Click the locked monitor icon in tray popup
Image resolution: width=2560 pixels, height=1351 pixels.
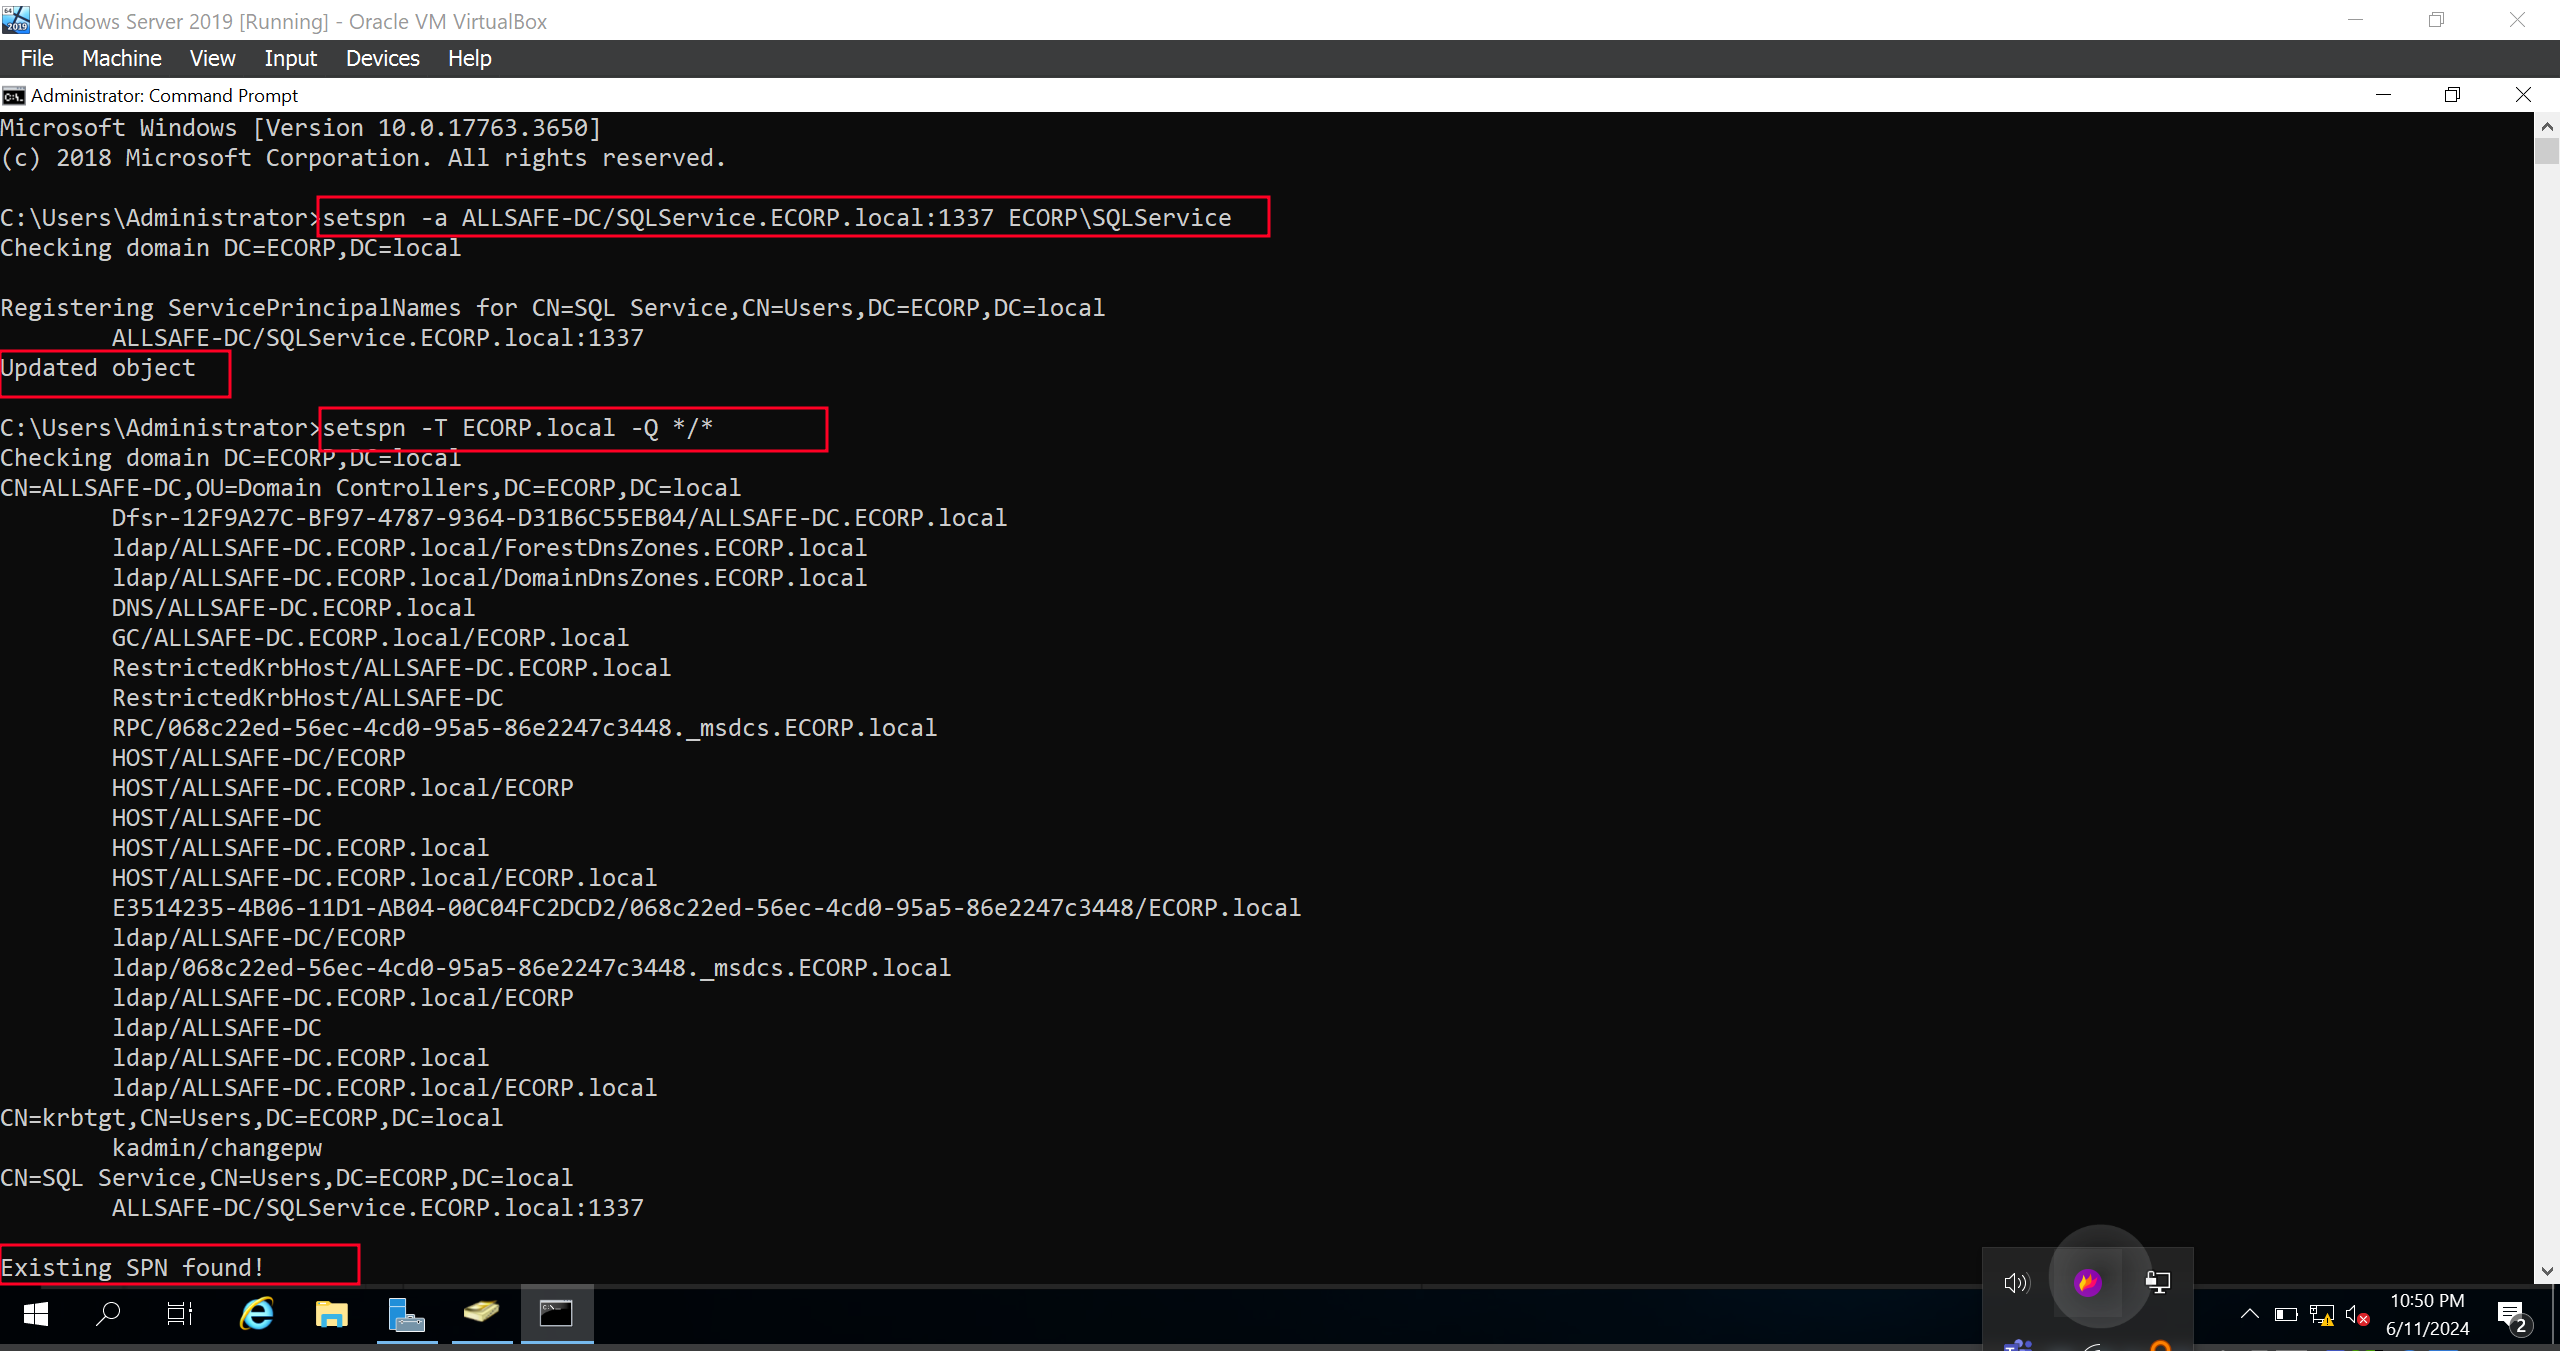[x=2158, y=1282]
